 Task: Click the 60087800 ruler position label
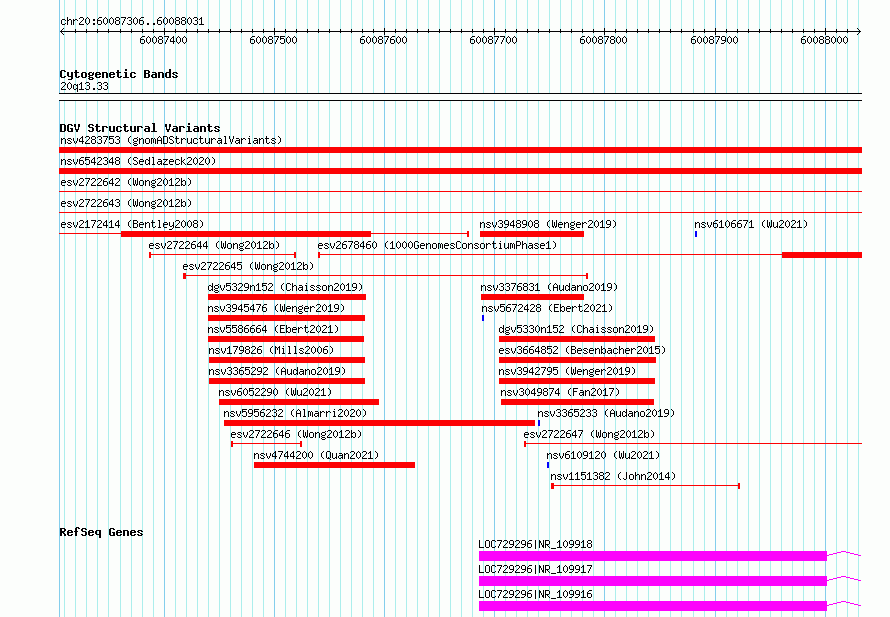603,40
